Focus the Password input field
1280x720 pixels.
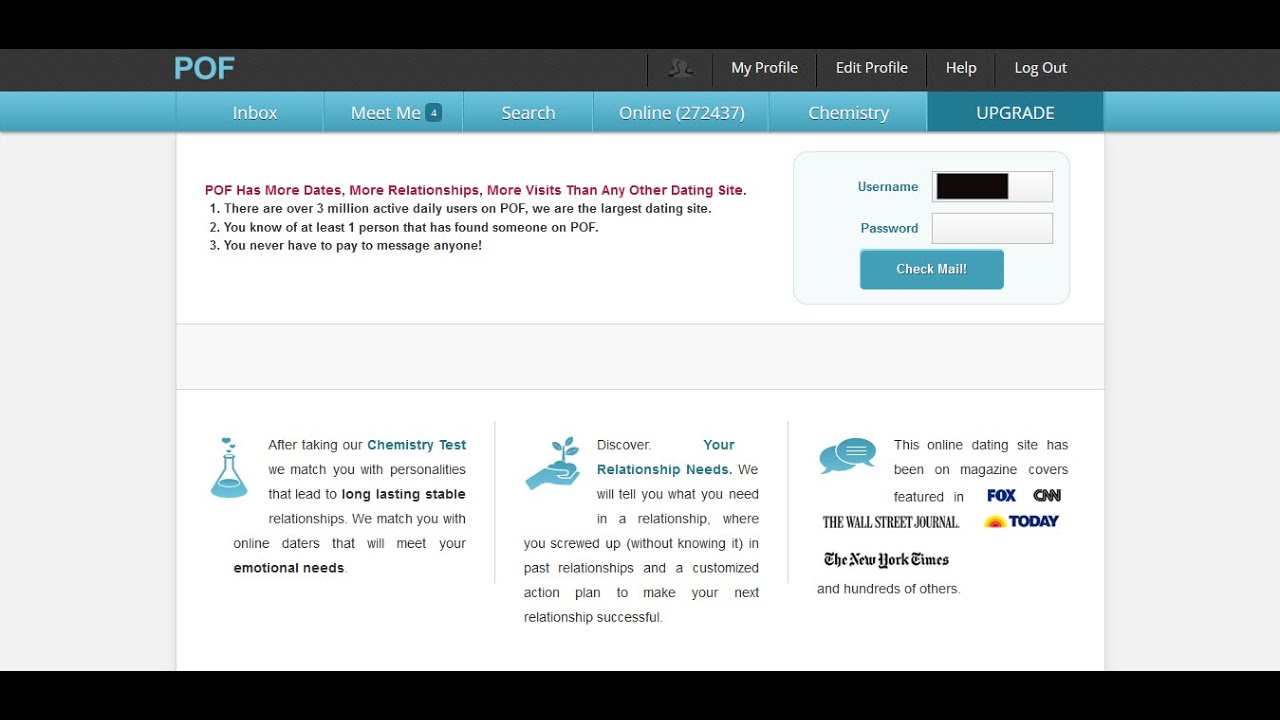click(992, 228)
